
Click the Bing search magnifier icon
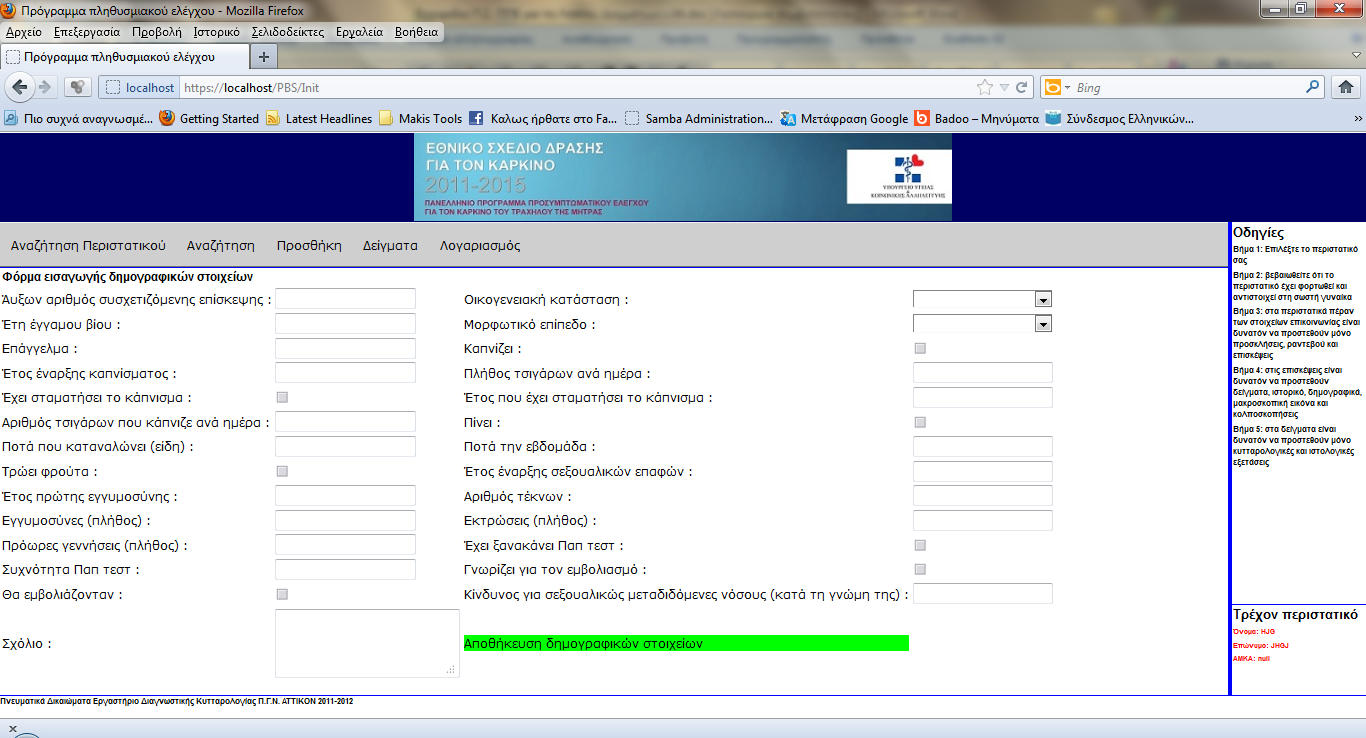pos(1314,87)
